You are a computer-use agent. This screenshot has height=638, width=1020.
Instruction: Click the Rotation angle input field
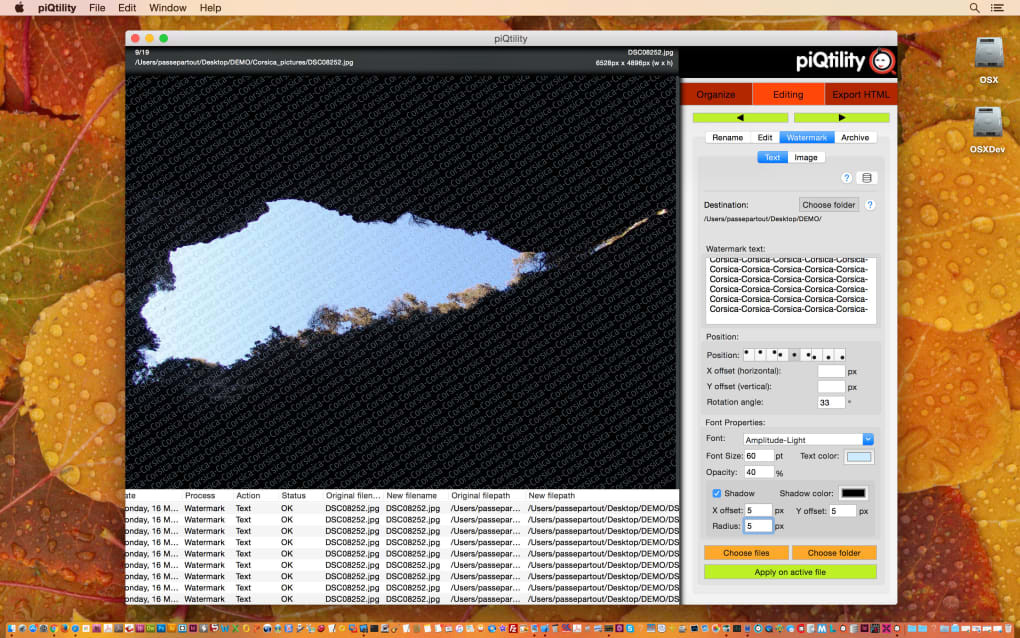[830, 403]
